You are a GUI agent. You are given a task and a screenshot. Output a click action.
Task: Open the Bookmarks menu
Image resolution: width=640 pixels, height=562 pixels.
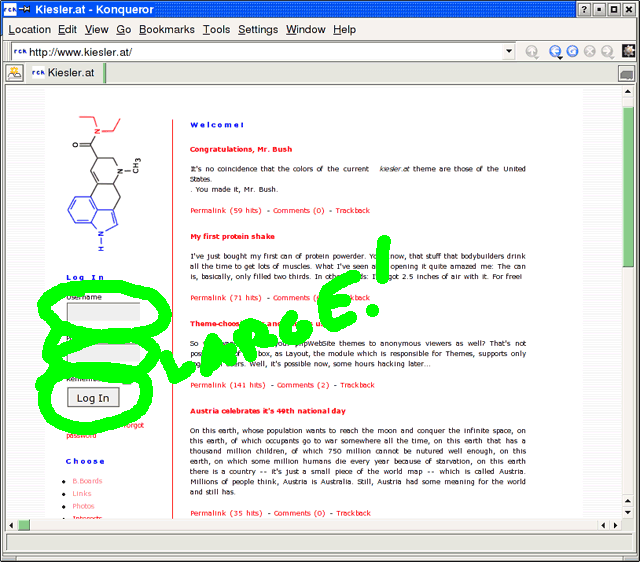click(166, 30)
